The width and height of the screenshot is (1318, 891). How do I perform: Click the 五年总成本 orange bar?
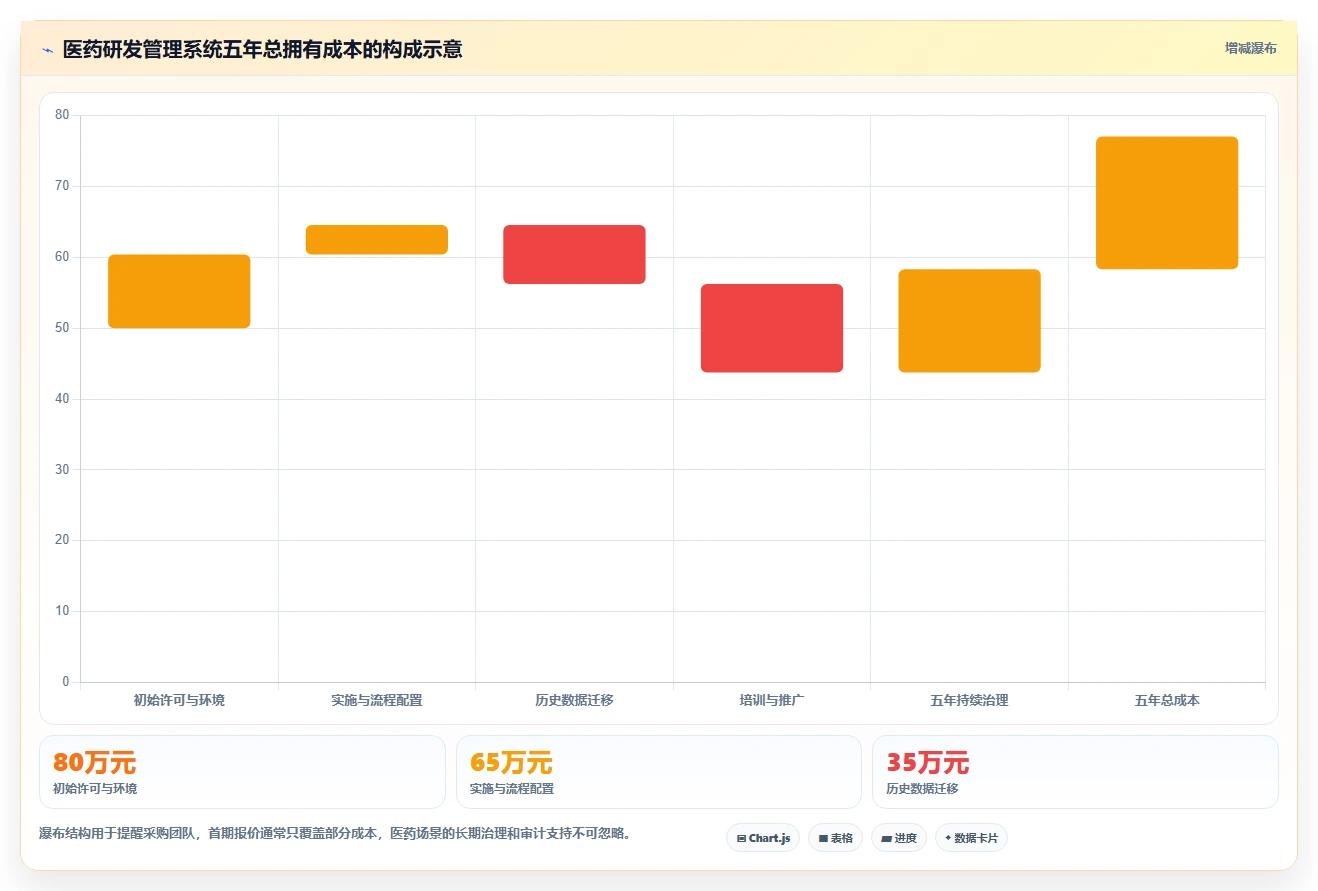point(1167,203)
